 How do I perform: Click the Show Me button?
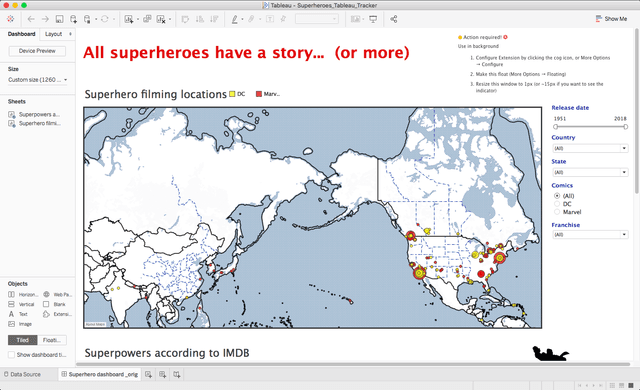(x=611, y=19)
